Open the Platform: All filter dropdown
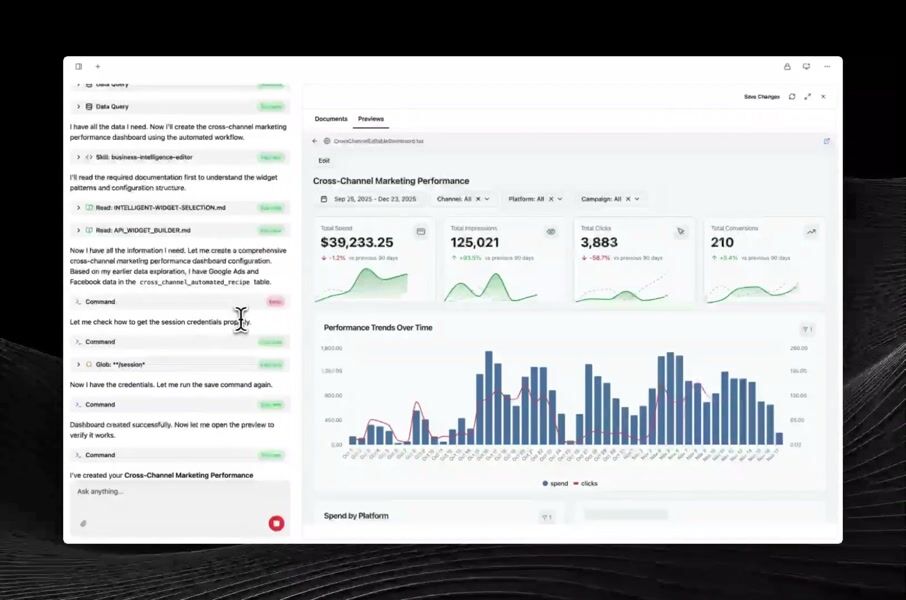 click(x=535, y=199)
